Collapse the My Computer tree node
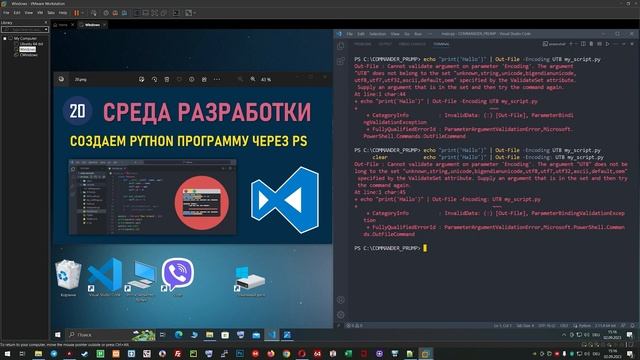Image resolution: width=640 pixels, height=360 pixels. [5, 38]
